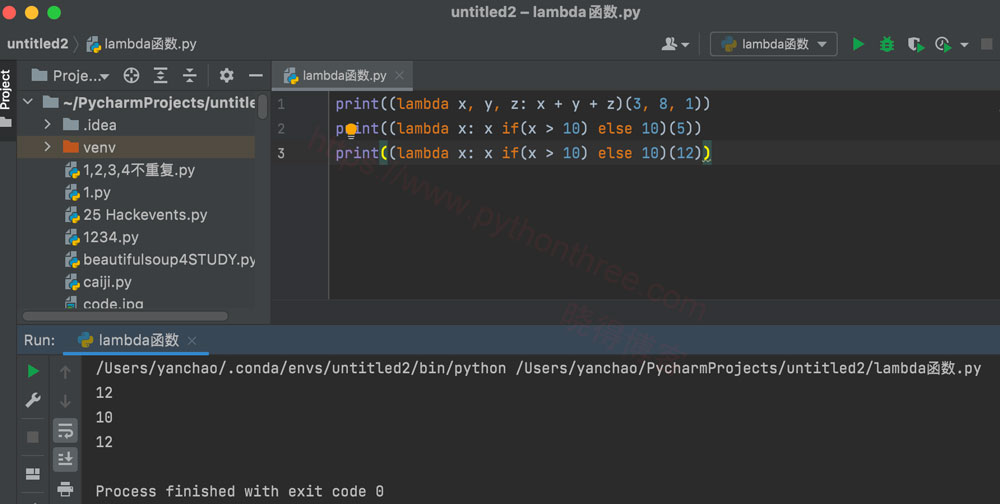Click the green macOS fullscreen button

coord(54,12)
